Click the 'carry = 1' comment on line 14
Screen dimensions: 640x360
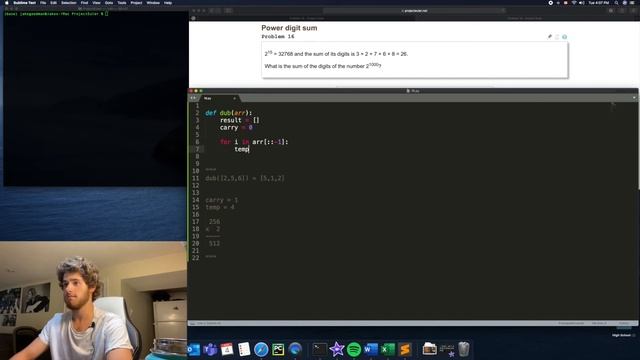pyautogui.click(x=222, y=200)
